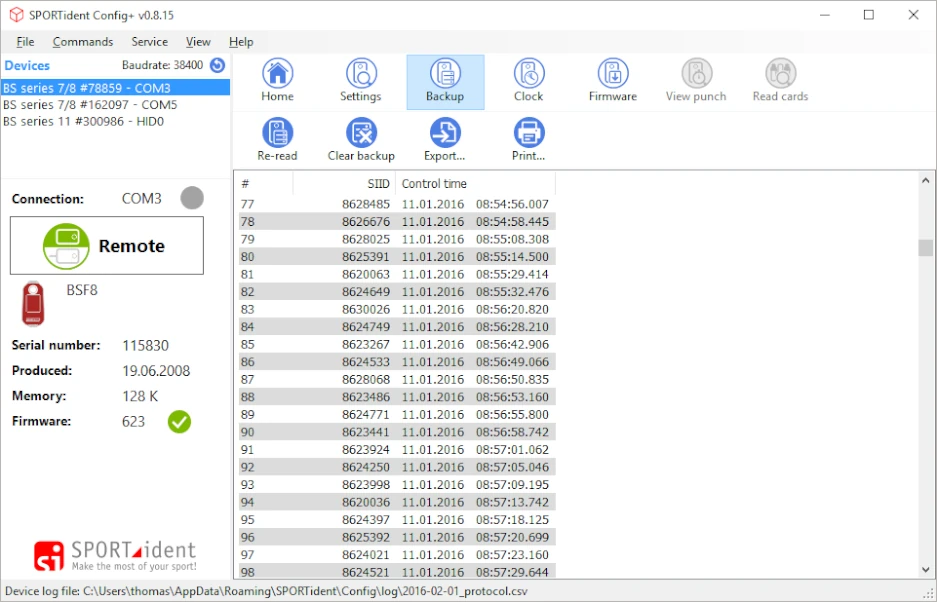Open the Home toolbar icon
The height and width of the screenshot is (602, 937).
[x=277, y=81]
